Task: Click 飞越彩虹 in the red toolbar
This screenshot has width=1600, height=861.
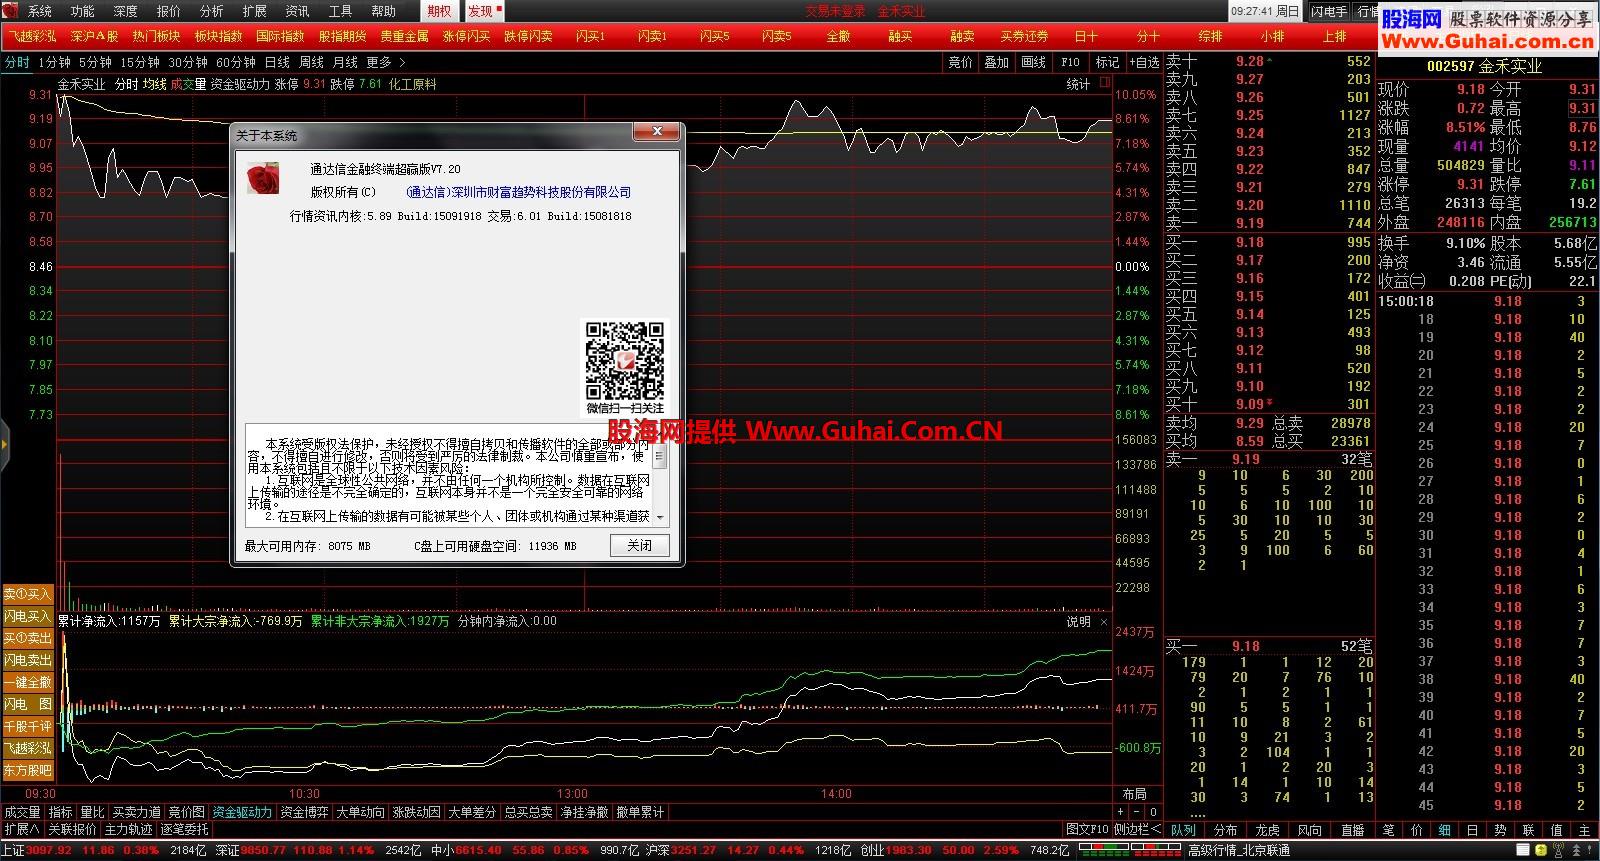Action: 32,36
